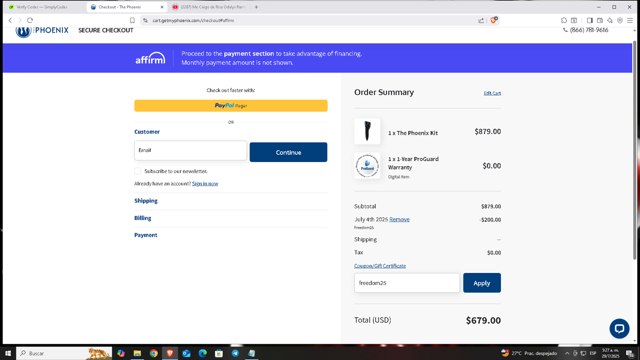This screenshot has width=640, height=360.
Task: Open Telegram from the taskbar
Action: (235, 353)
